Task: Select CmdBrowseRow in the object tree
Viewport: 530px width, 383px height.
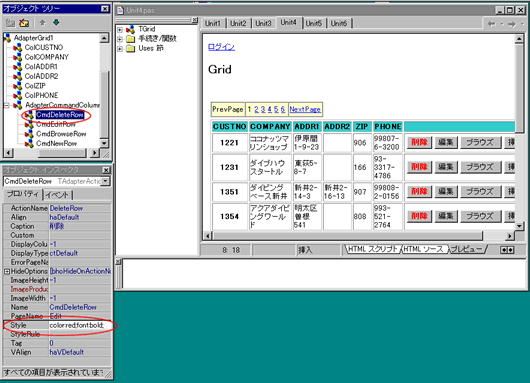Action: (x=61, y=134)
